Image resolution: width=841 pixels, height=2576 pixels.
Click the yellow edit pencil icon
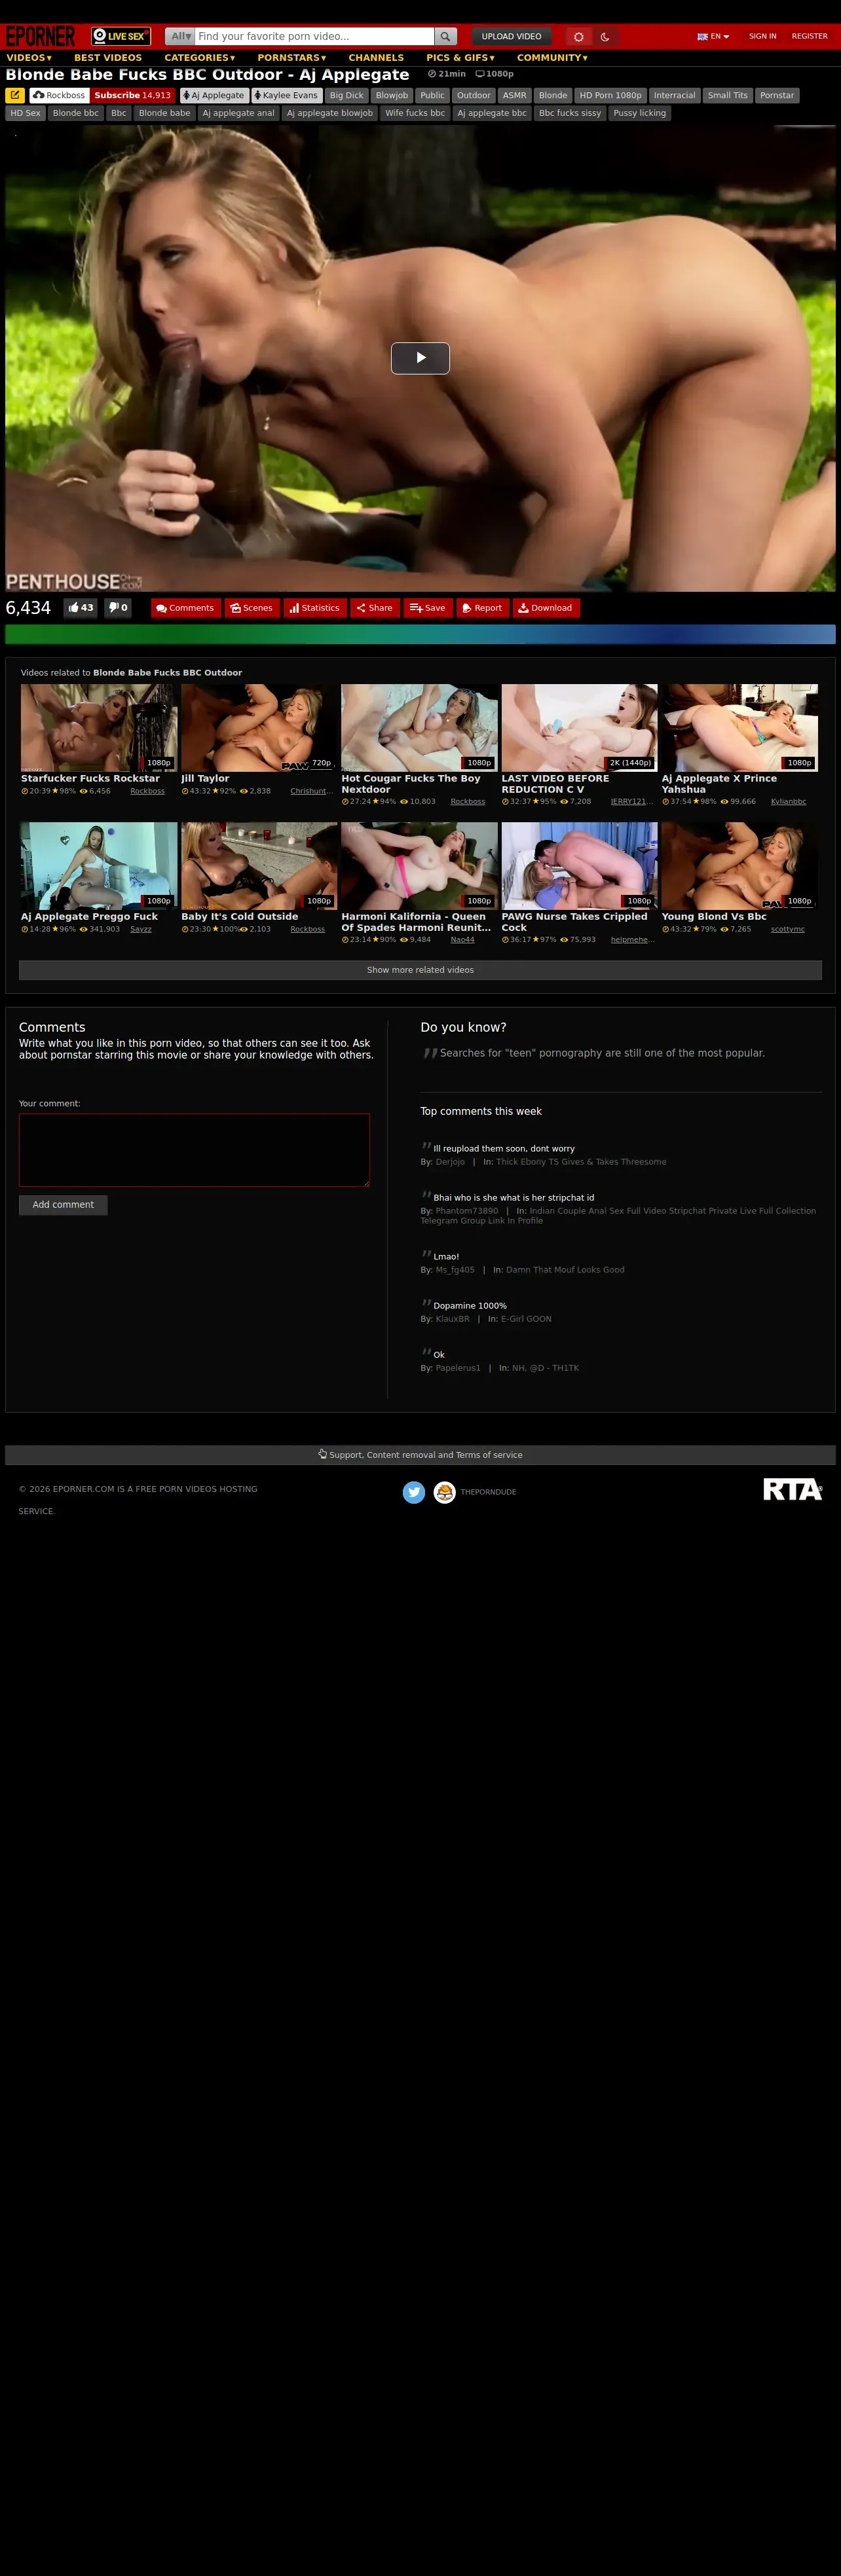15,95
